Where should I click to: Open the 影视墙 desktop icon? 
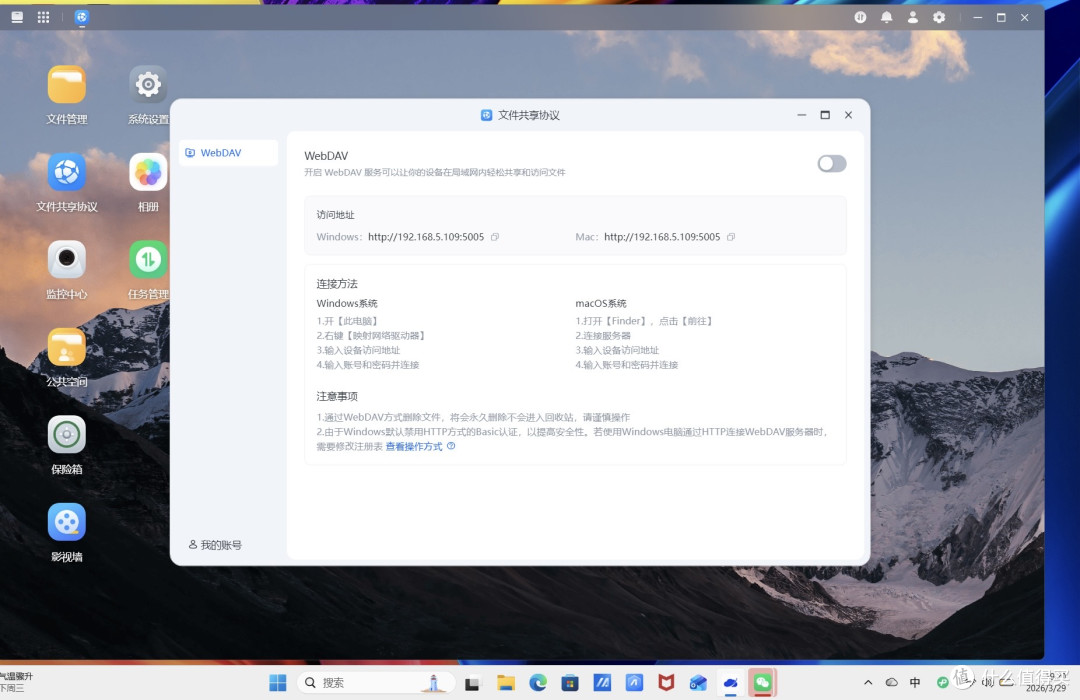click(67, 534)
